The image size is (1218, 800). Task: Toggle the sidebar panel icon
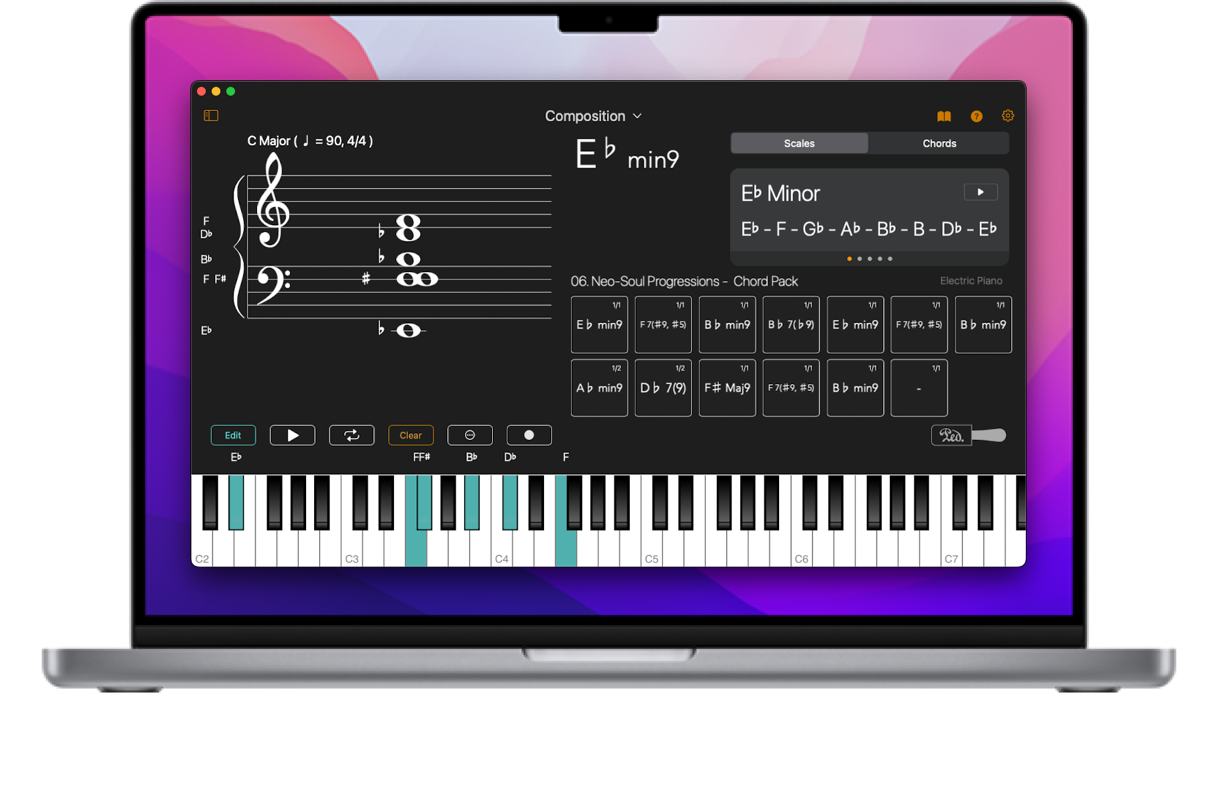tap(211, 116)
